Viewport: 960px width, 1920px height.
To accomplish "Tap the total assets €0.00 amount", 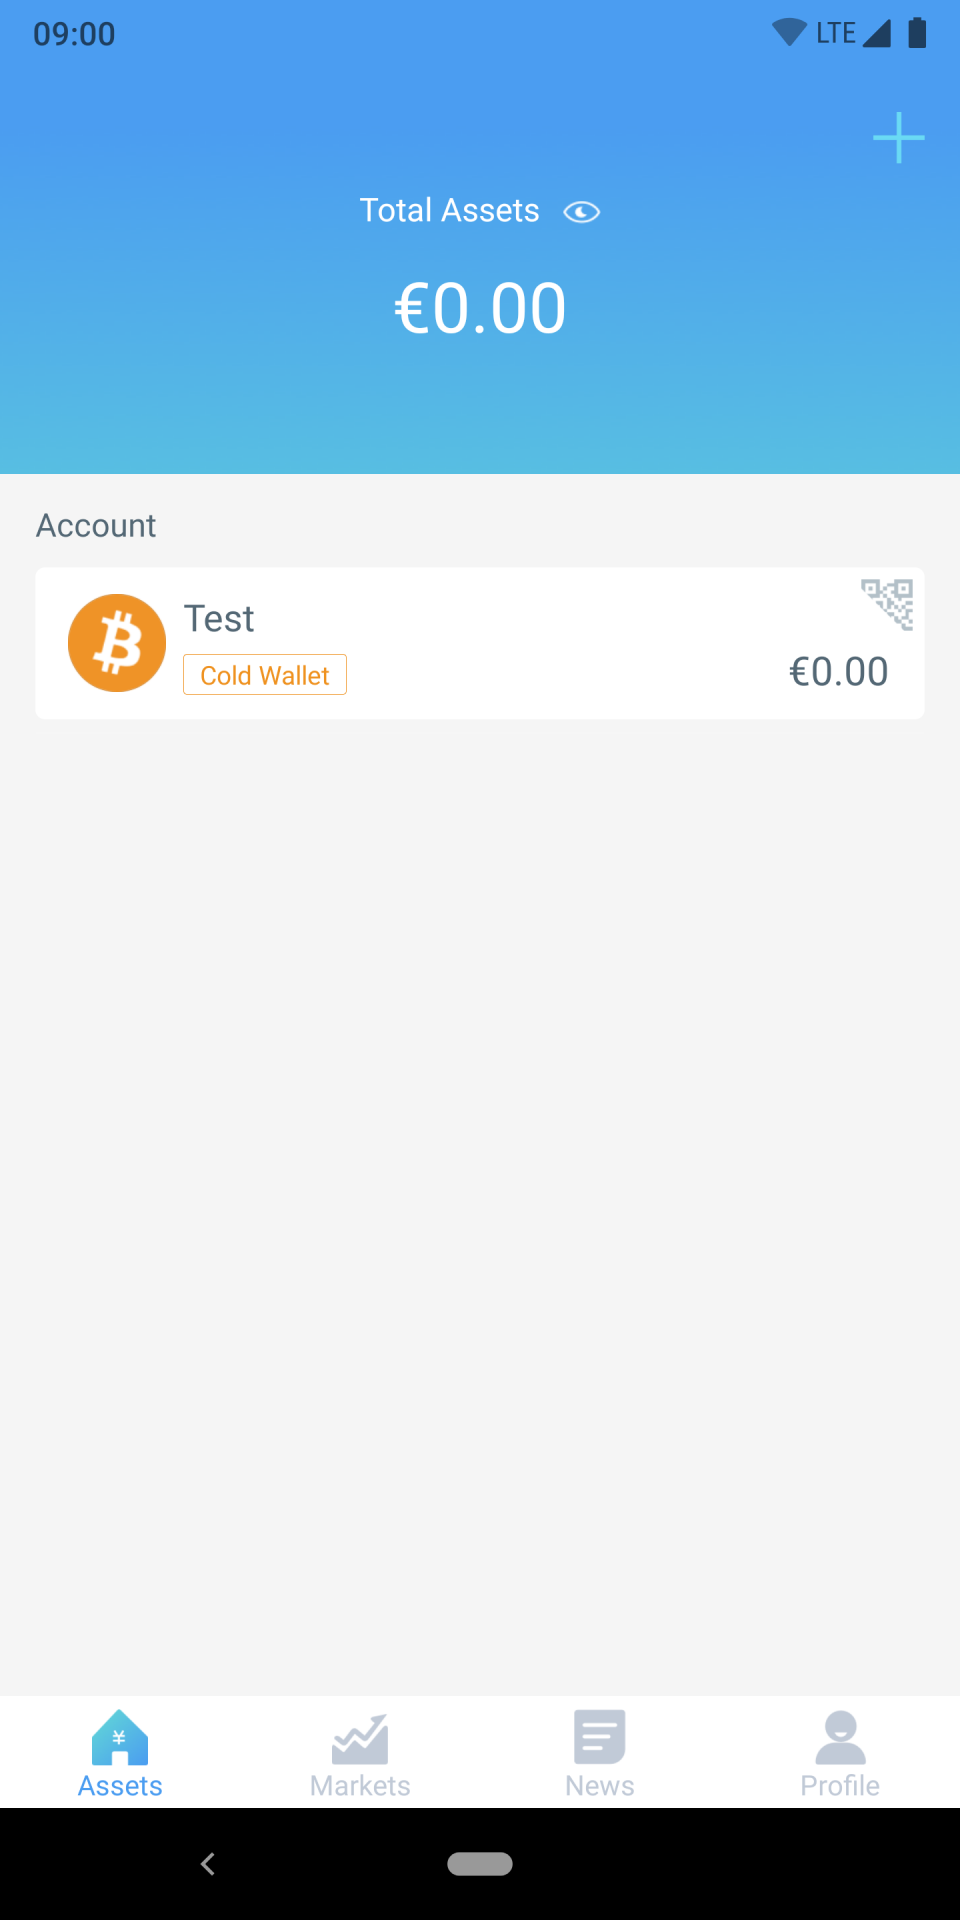I will (480, 308).
